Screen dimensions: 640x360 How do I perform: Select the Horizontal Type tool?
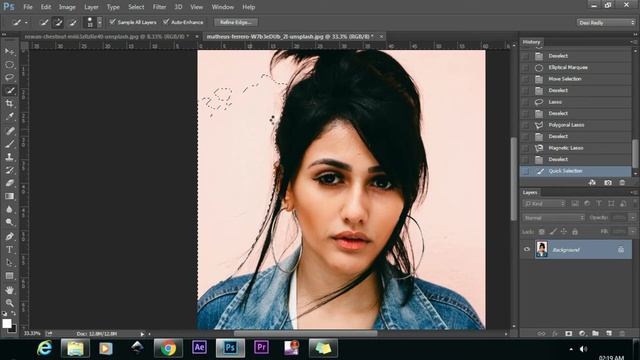[9, 249]
